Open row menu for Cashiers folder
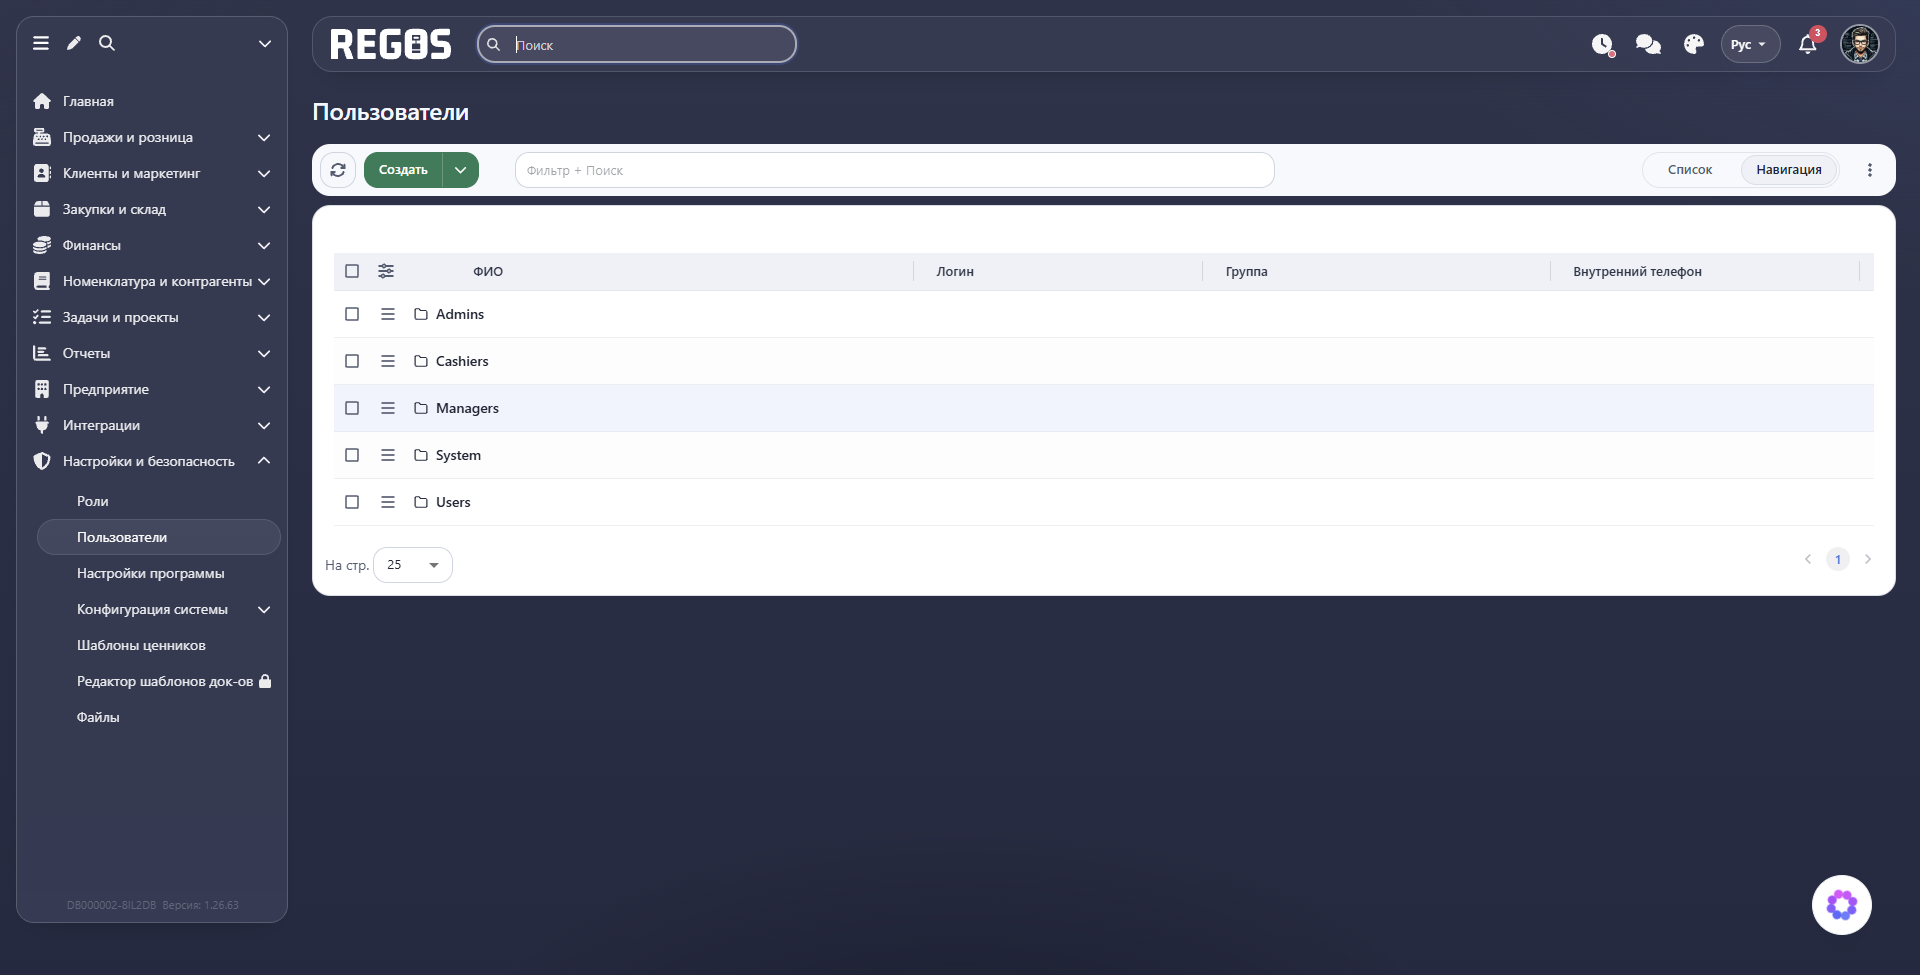Screen dimensions: 1920x975 [x=388, y=361]
